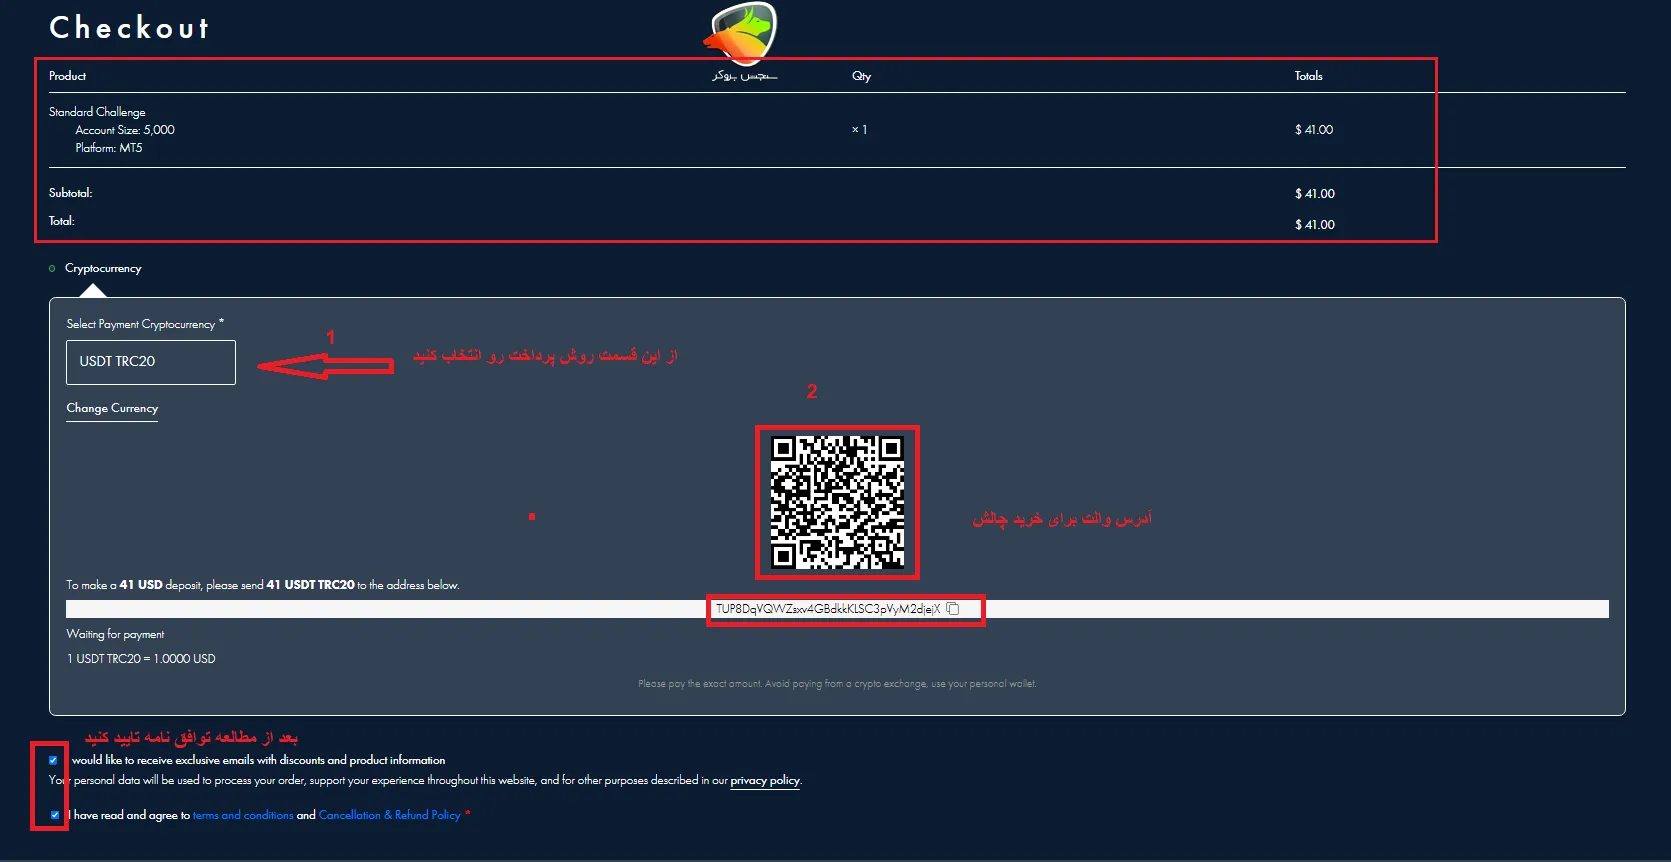This screenshot has height=862, width=1671.
Task: Select the TUP8Dq wallet address text
Action: [x=828, y=608]
